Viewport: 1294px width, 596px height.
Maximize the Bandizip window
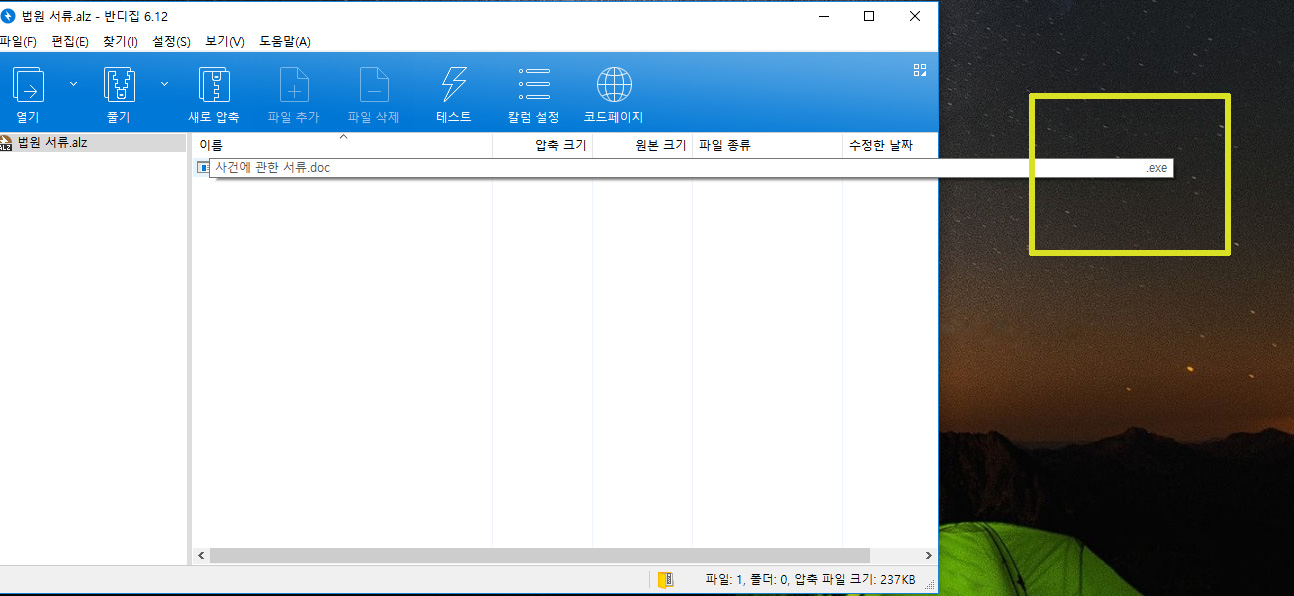[x=869, y=15]
